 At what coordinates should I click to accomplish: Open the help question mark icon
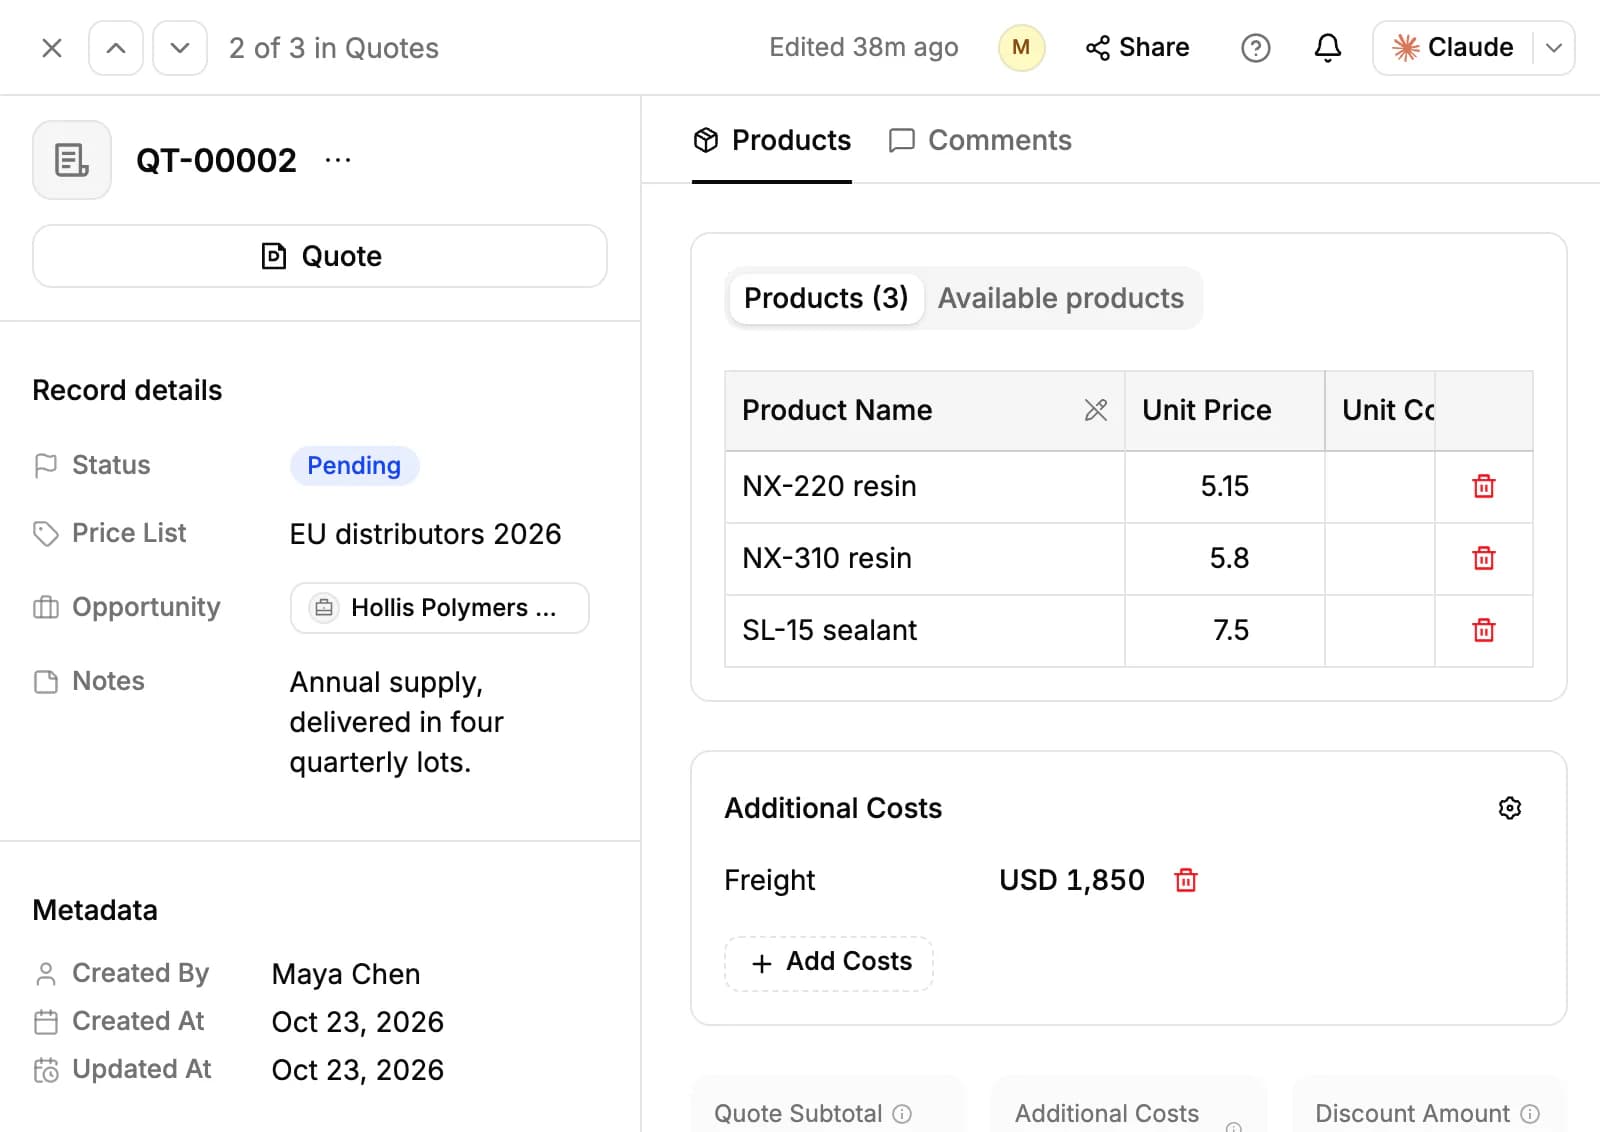tap(1255, 48)
